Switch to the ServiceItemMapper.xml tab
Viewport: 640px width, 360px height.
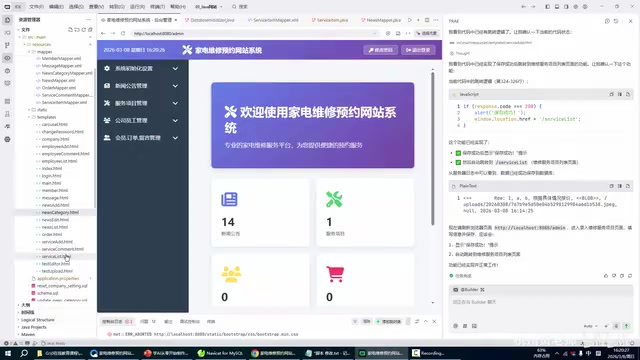pos(273,20)
